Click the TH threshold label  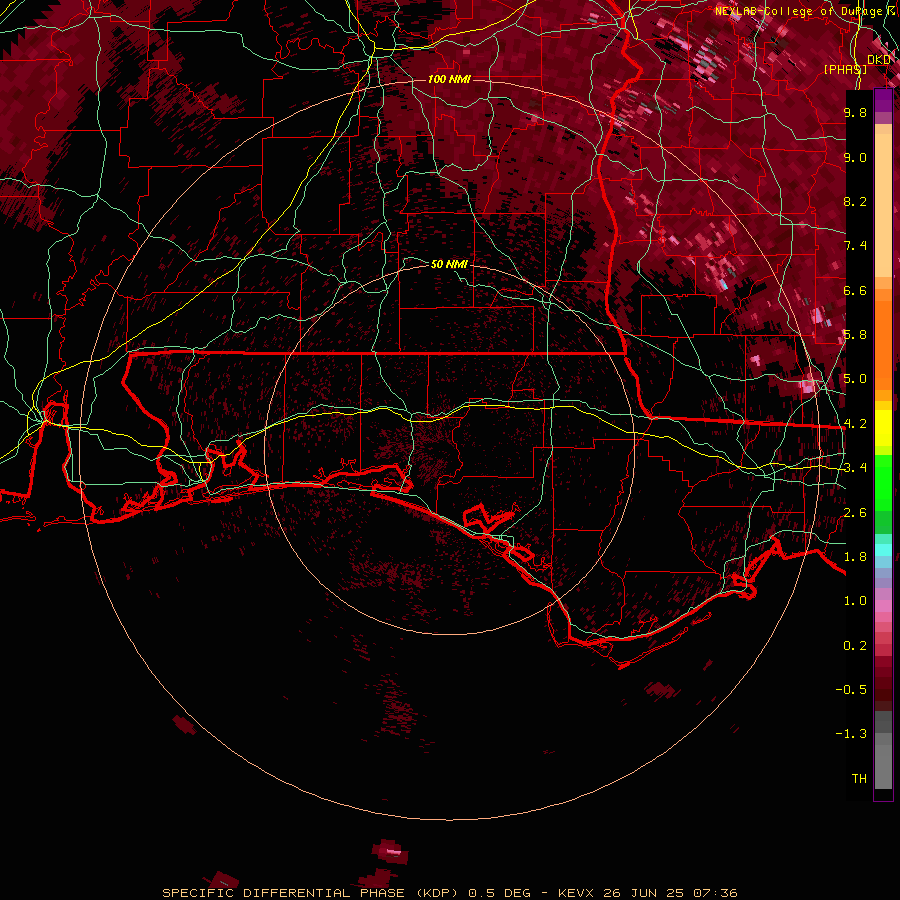tap(859, 779)
